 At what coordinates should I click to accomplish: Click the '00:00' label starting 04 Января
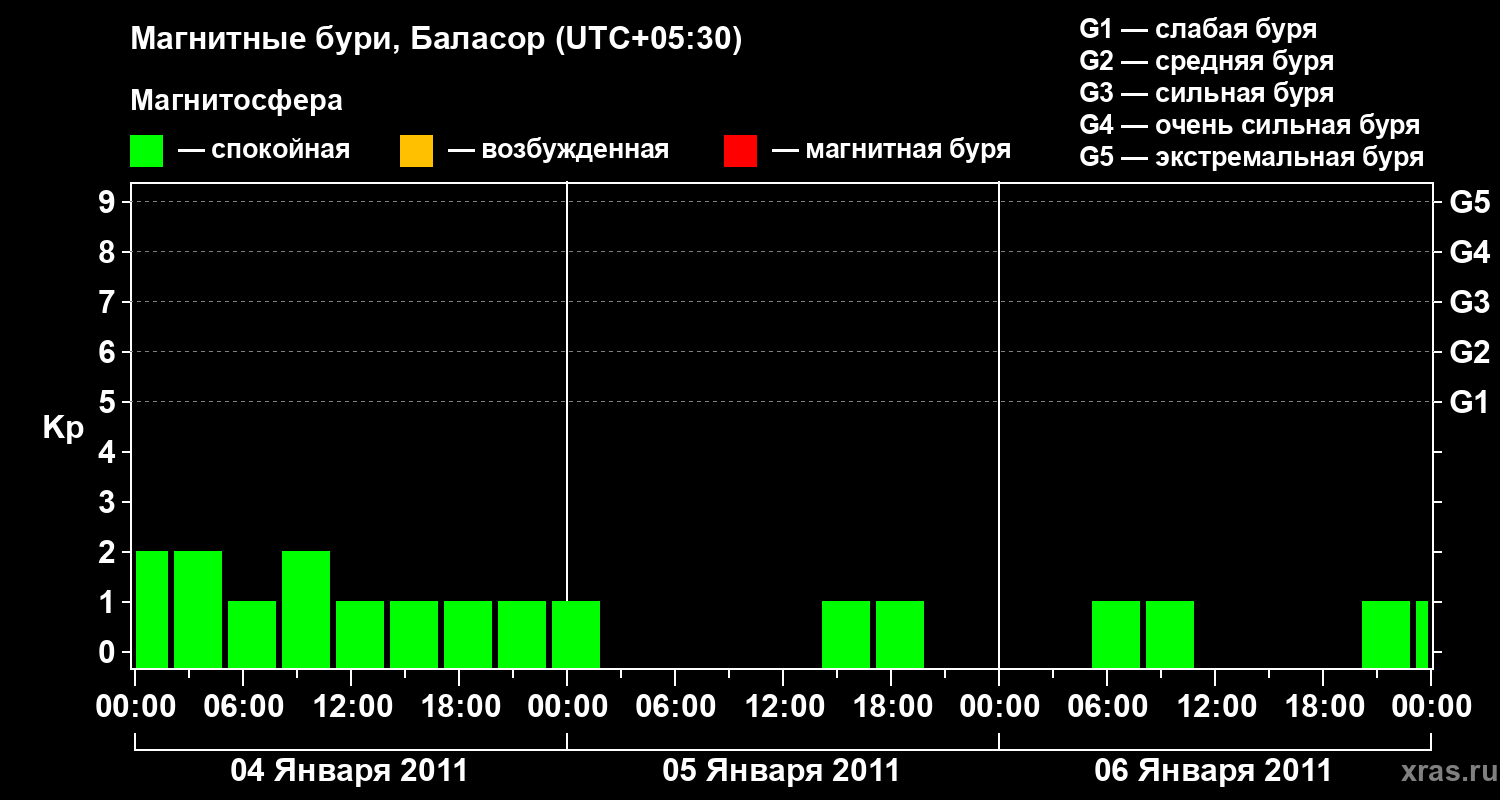tap(135, 707)
